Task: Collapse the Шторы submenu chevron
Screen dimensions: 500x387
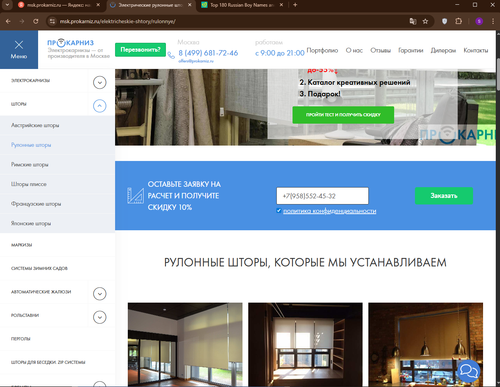Action: (99, 106)
